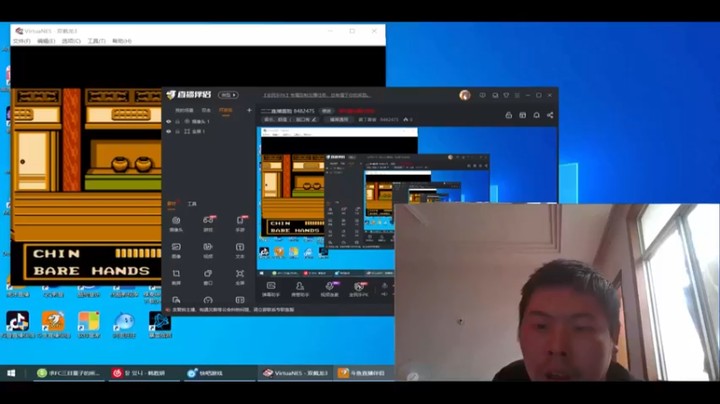Toggle visibility of the fullscreen 1 source

point(169,132)
